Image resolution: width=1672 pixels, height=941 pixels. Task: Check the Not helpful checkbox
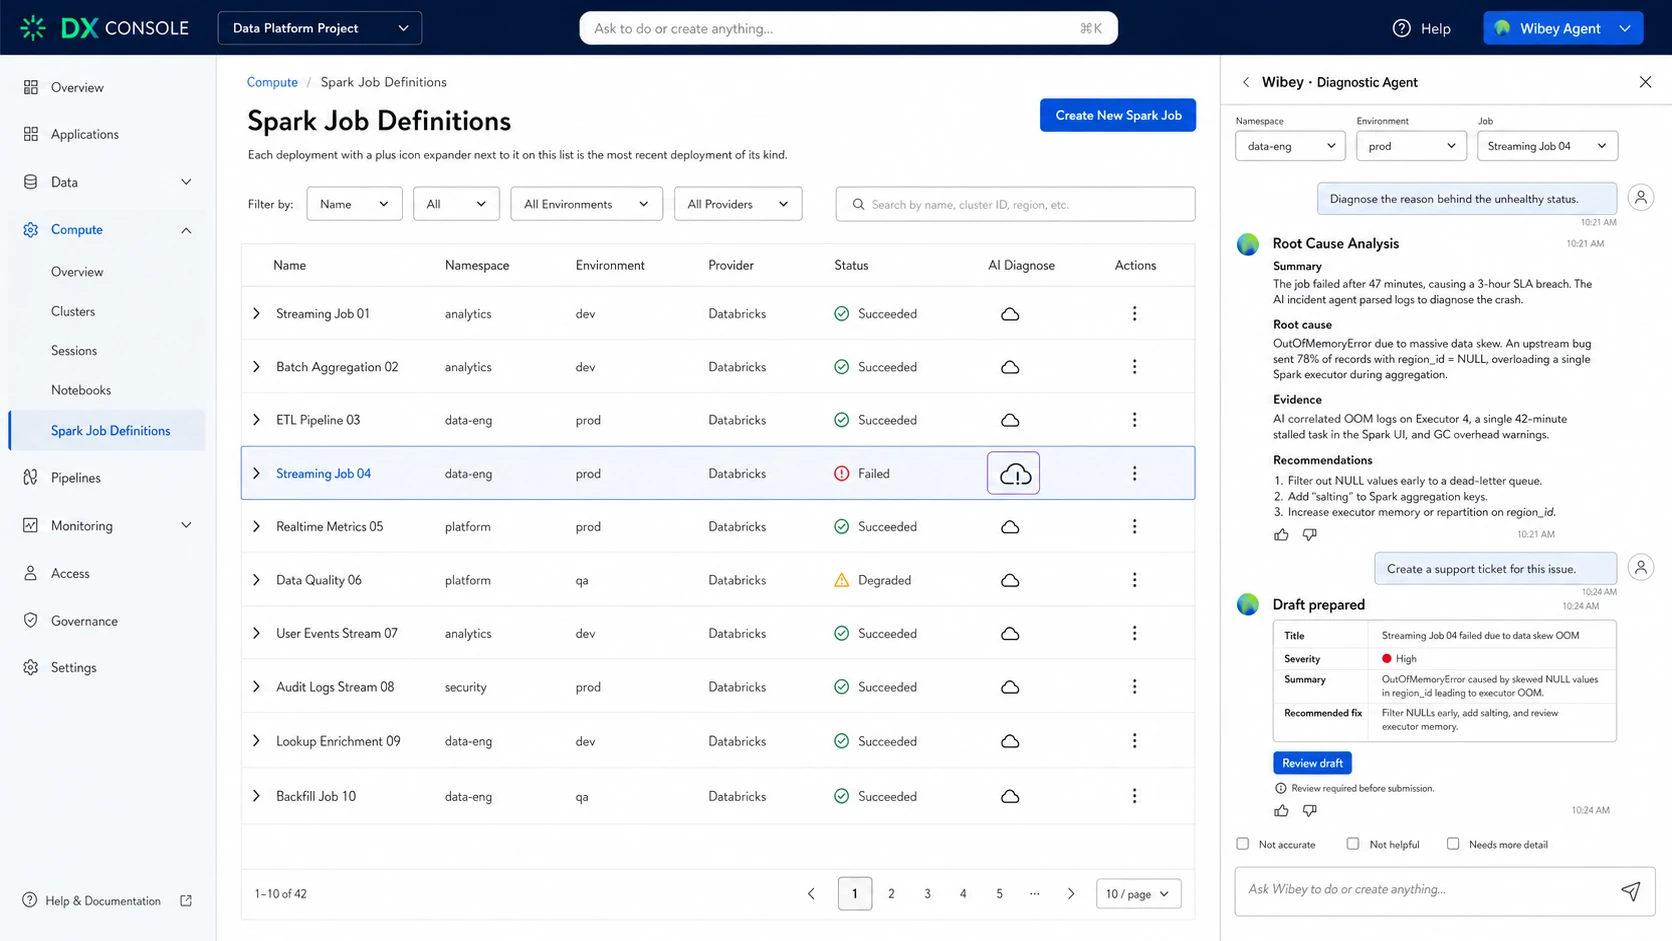pos(1353,844)
